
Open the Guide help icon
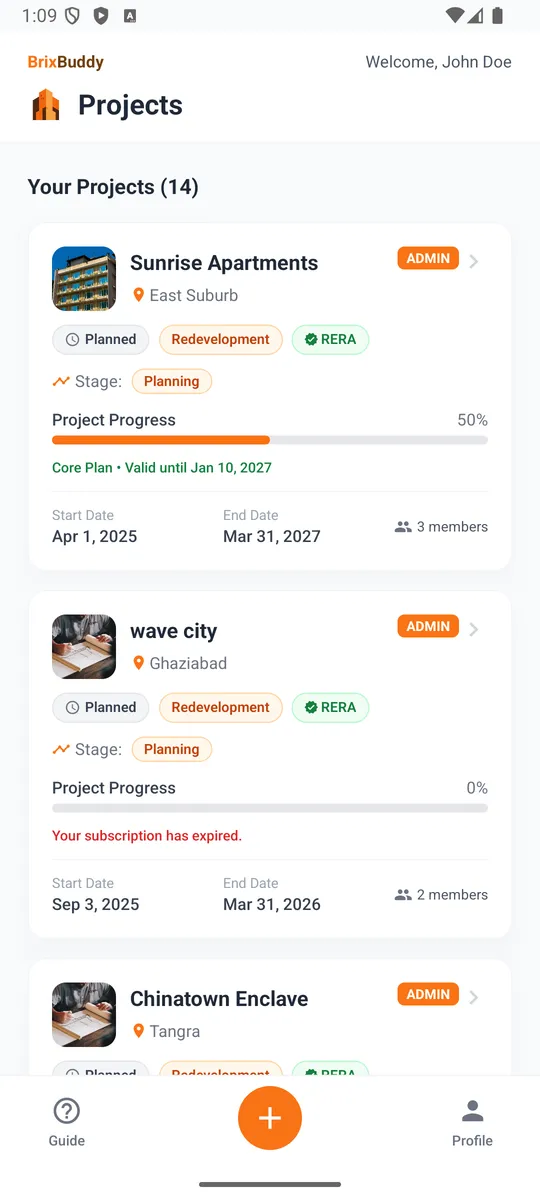[x=67, y=1111]
